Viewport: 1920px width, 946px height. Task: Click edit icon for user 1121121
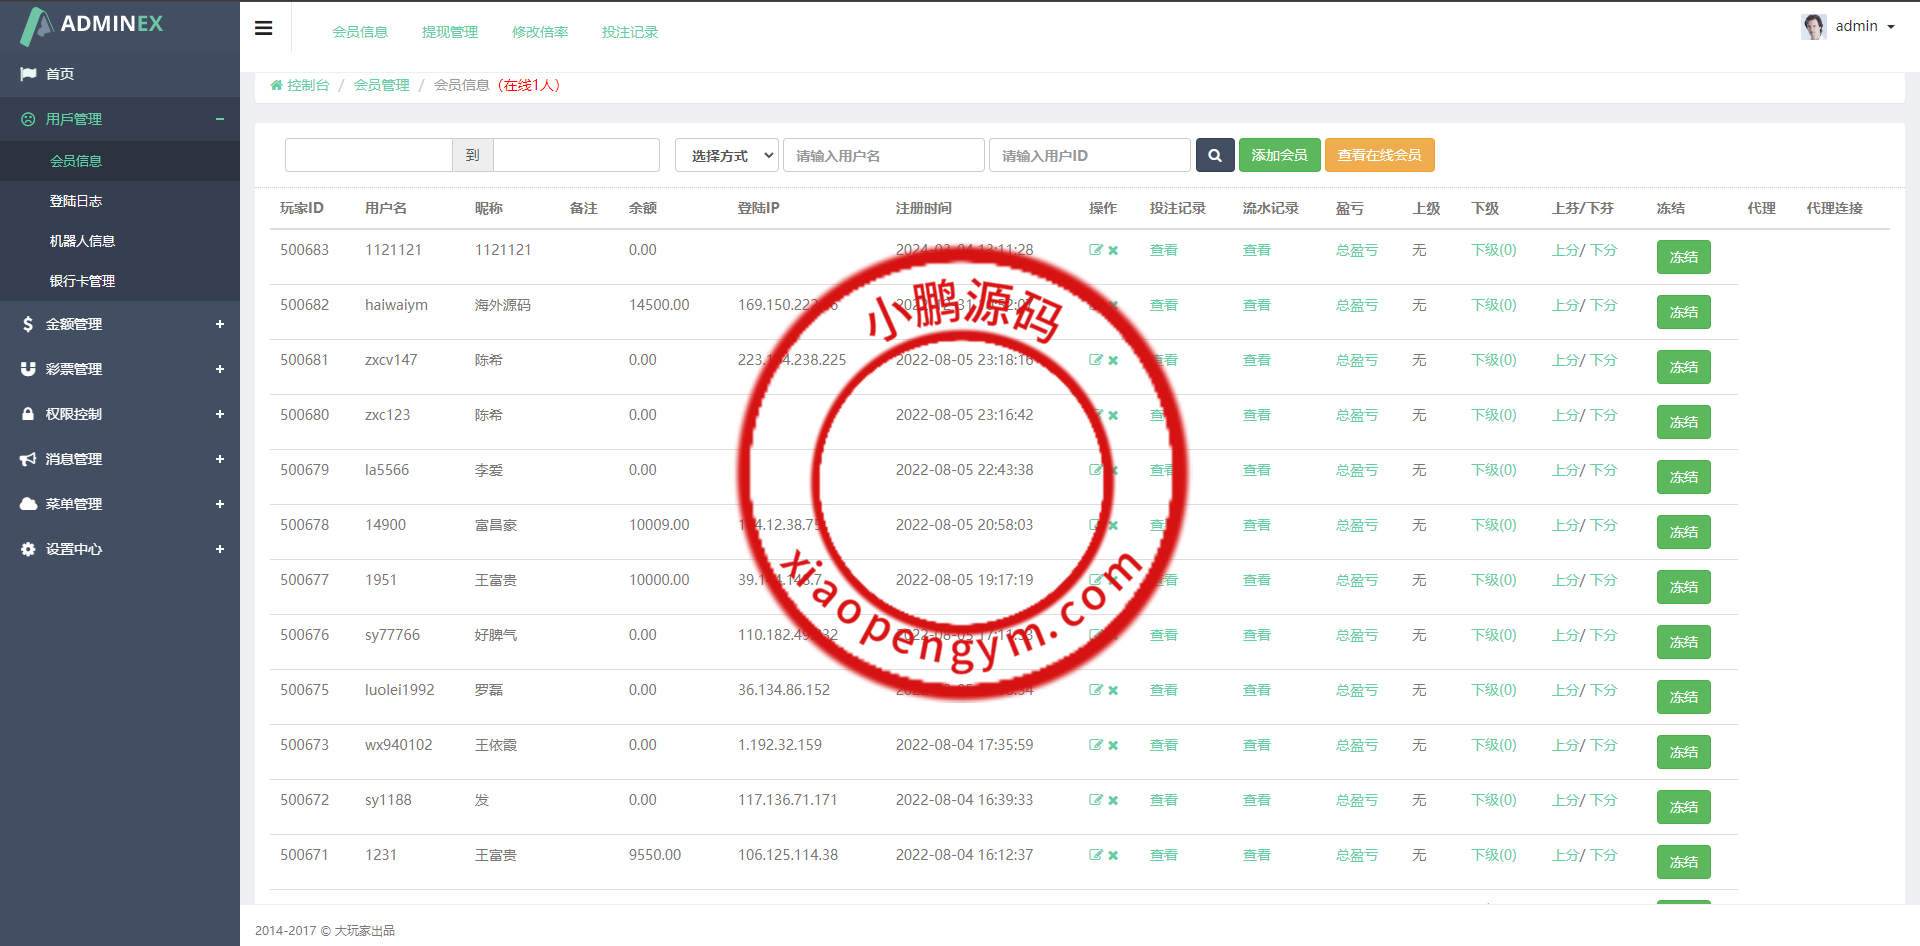point(1095,250)
